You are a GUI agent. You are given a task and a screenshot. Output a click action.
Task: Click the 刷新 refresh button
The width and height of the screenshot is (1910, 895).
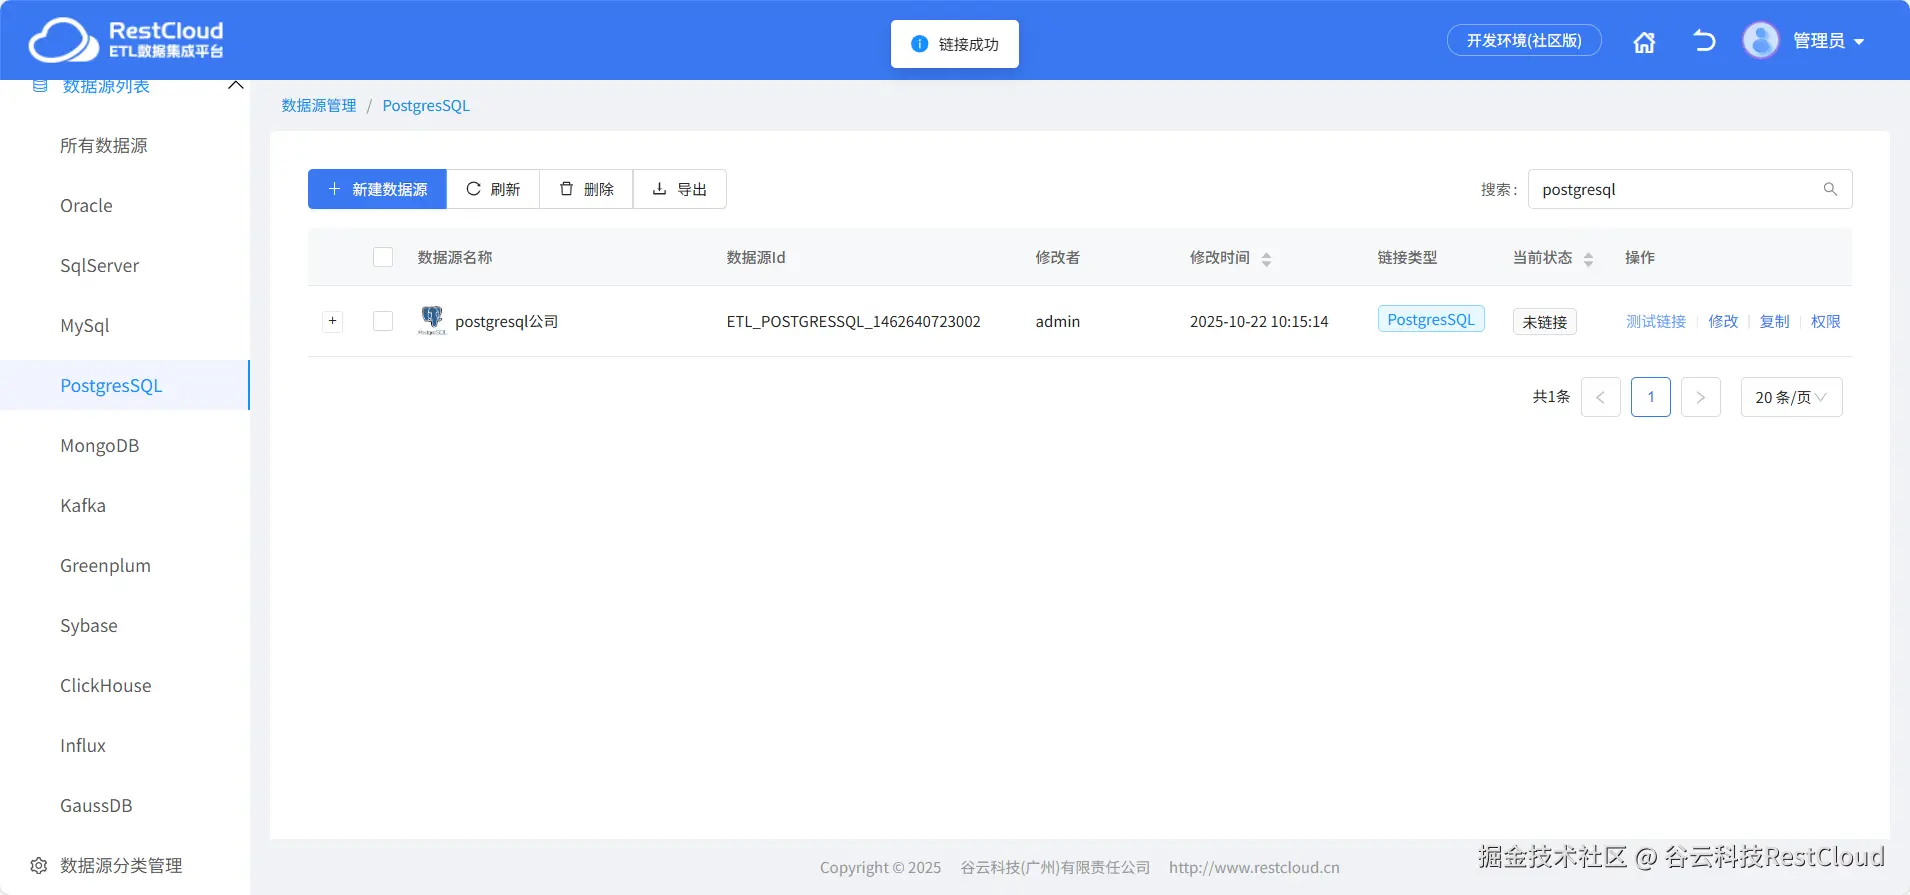493,189
